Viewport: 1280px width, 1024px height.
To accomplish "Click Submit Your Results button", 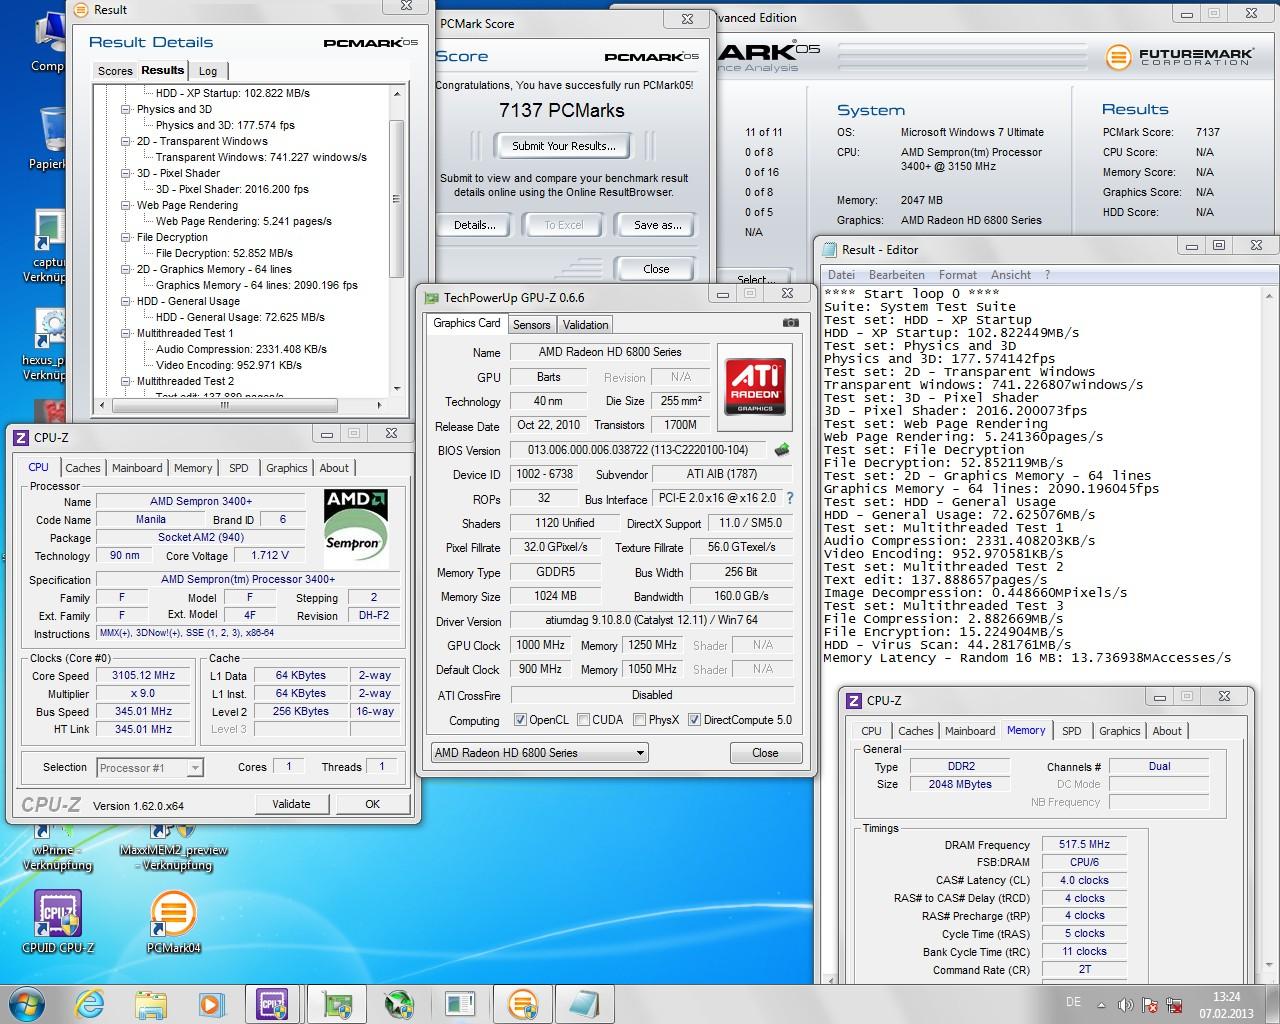I will [x=564, y=146].
